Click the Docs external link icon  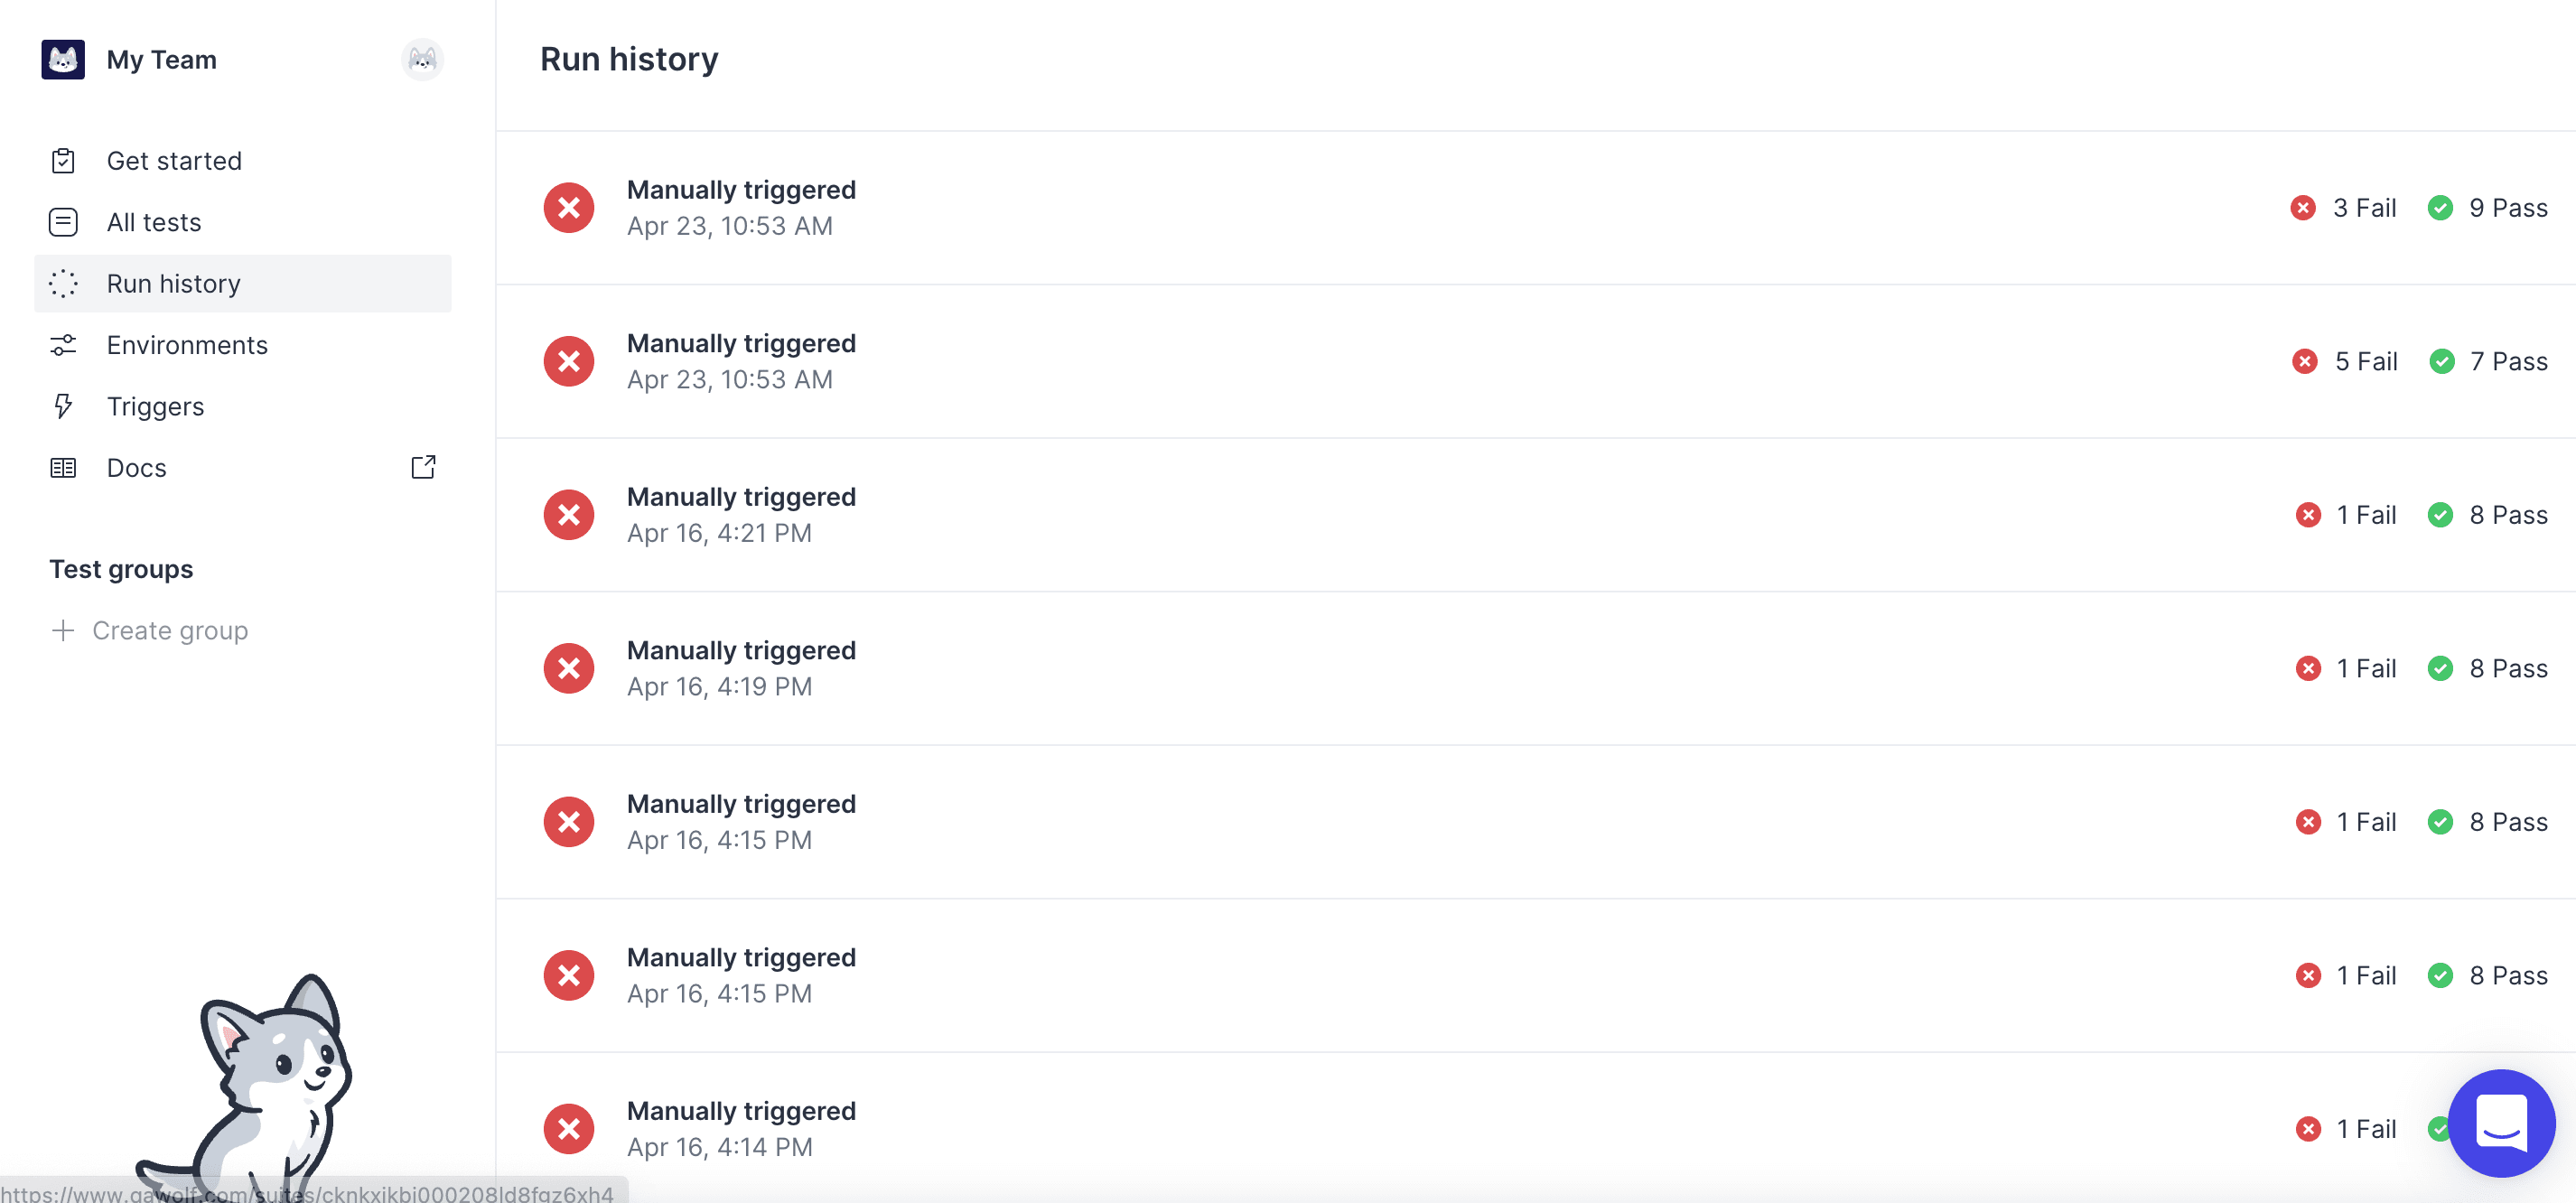[x=423, y=467]
